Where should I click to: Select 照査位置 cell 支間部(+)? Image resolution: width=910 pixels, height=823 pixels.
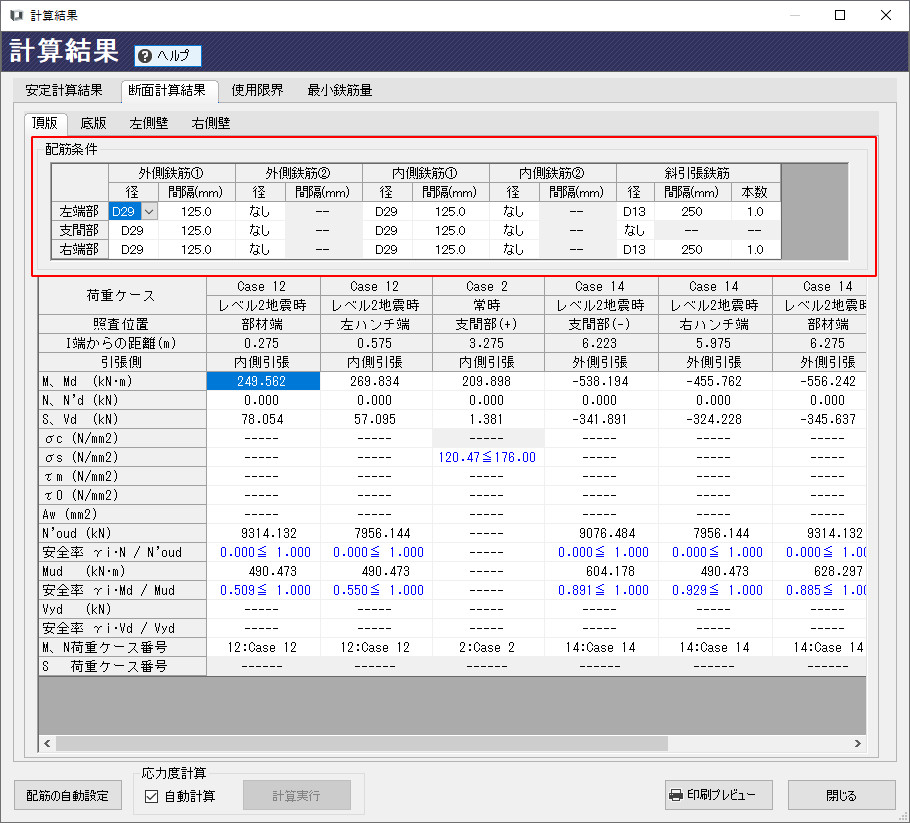[488, 324]
